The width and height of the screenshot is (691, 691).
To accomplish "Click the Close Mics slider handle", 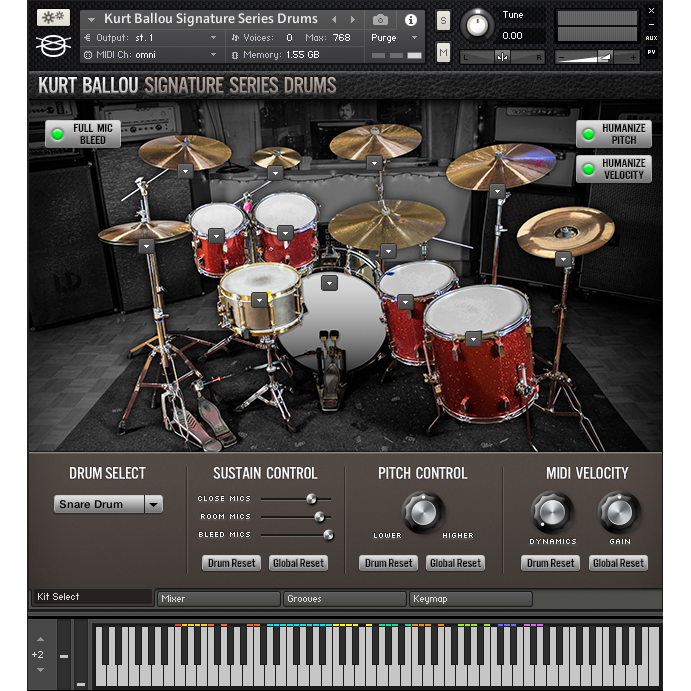I will tap(311, 498).
